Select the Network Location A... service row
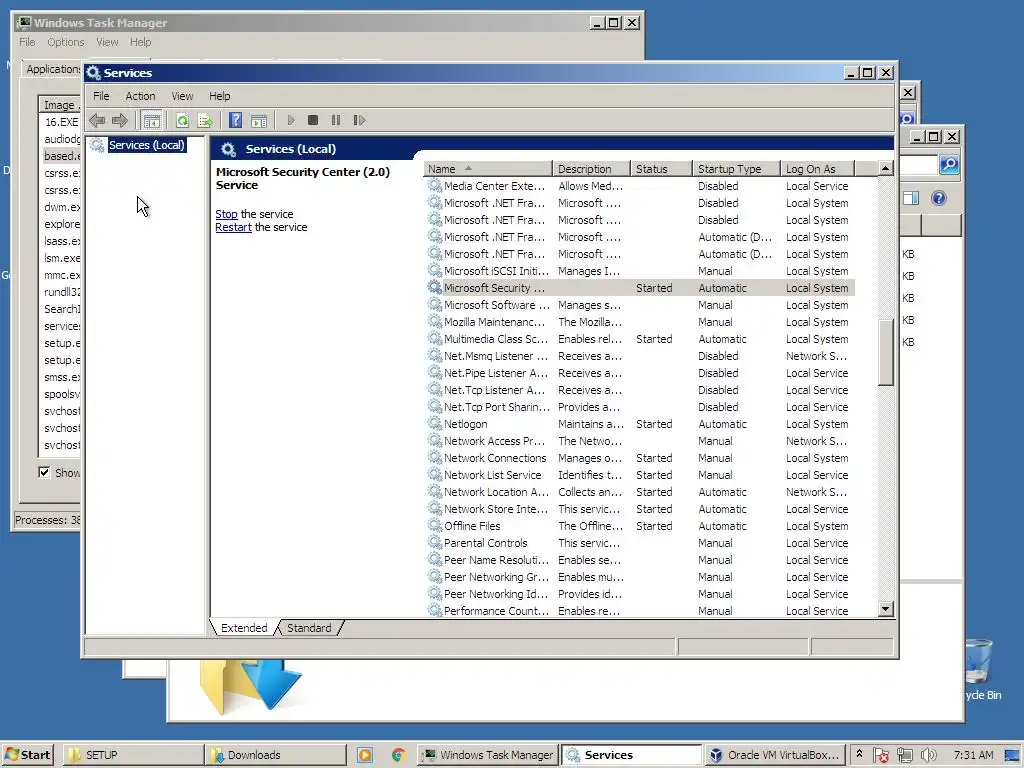This screenshot has width=1024, height=768. (639, 492)
